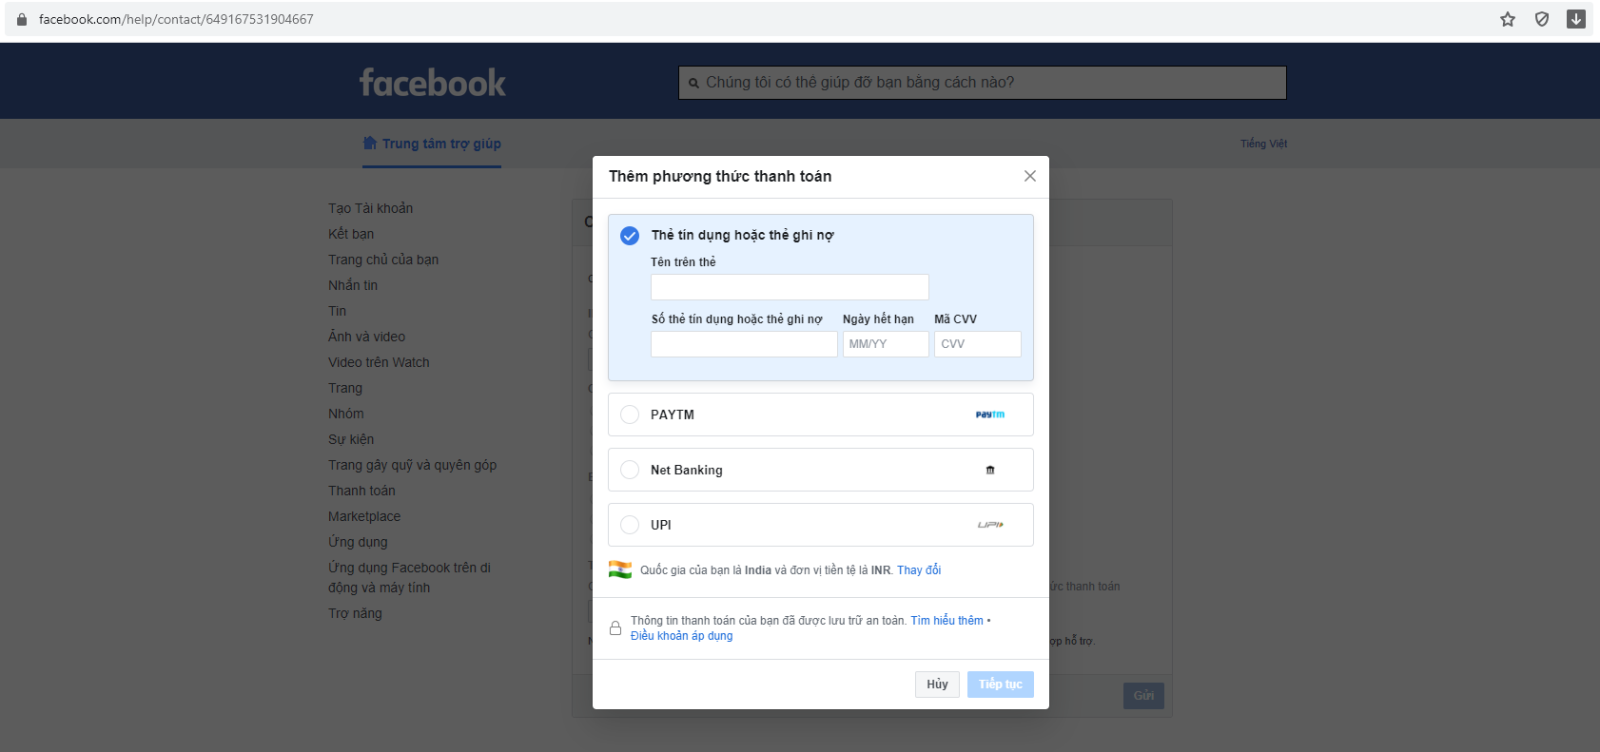Open Ứng dụng sidebar item
This screenshot has height=752, width=1600.
(358, 542)
